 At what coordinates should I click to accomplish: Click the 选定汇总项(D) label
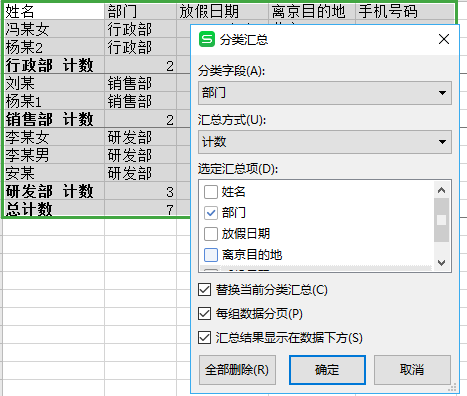pyautogui.click(x=238, y=169)
